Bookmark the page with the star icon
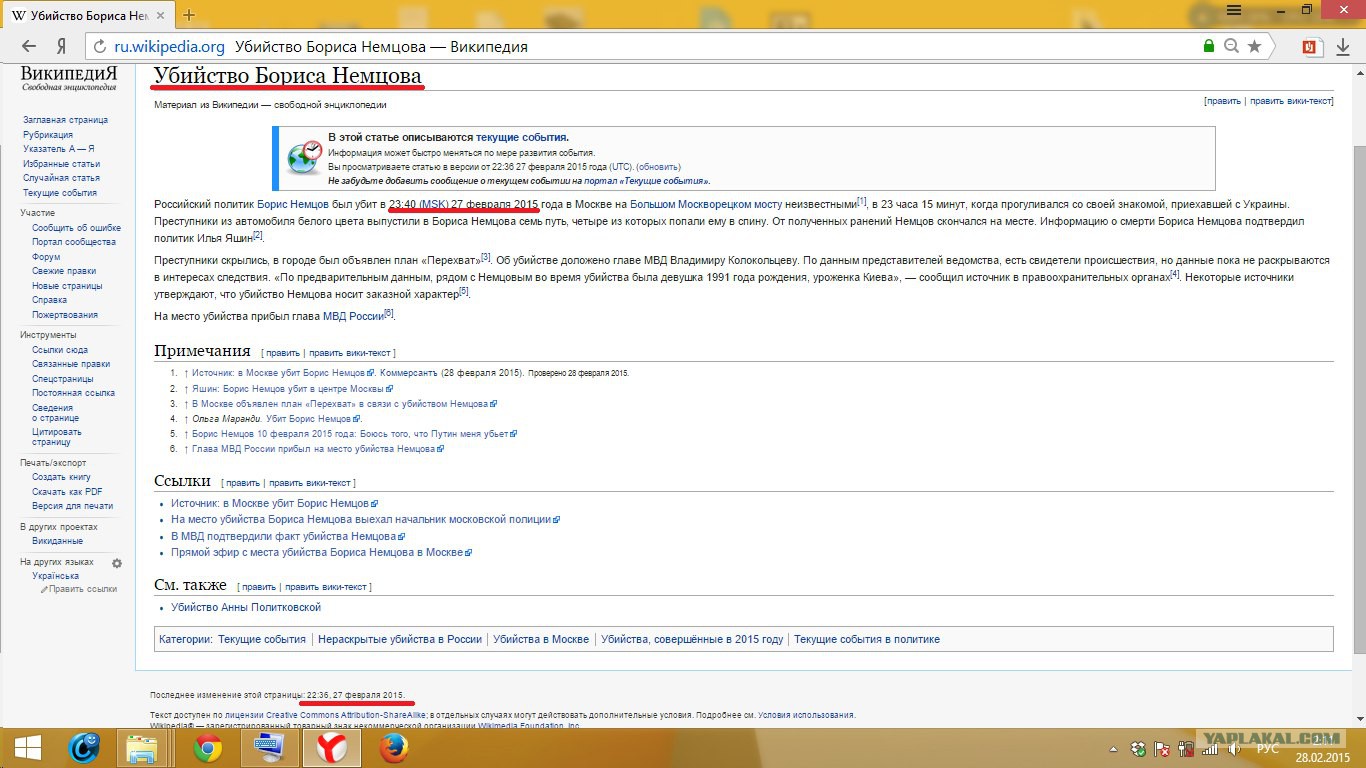Screen dimensions: 1366x768 tap(1255, 46)
